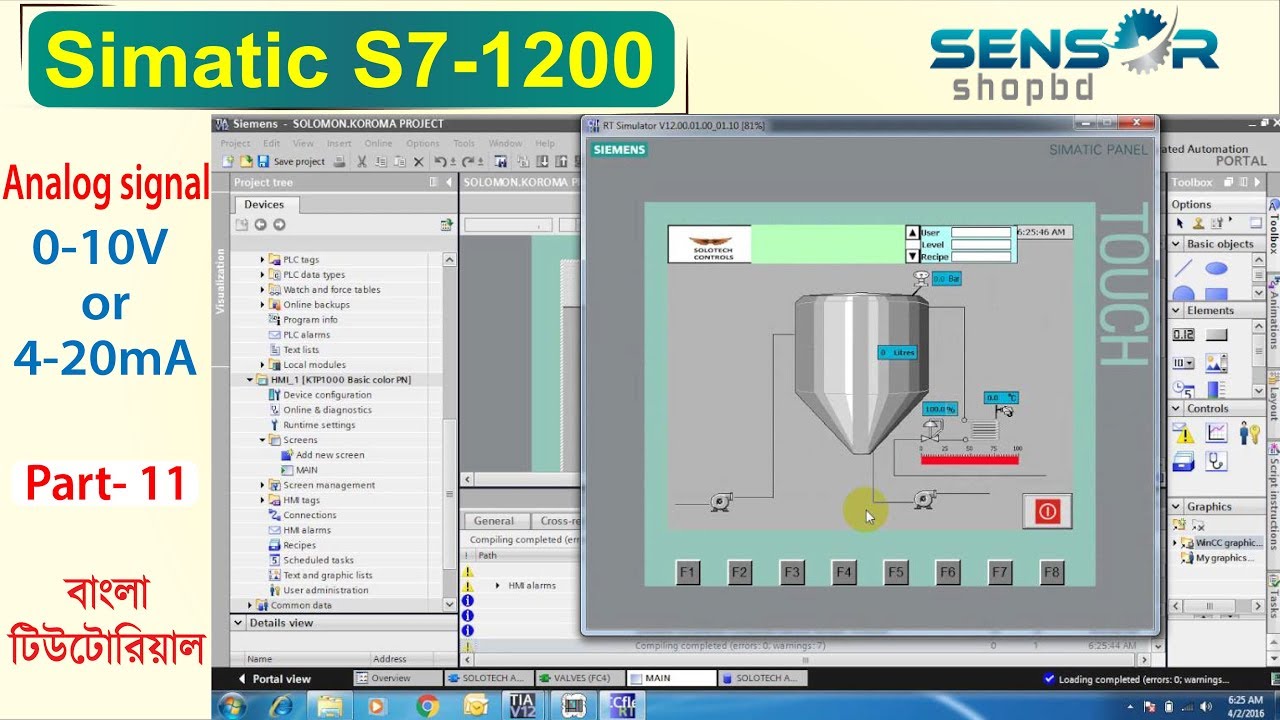Viewport: 1280px width, 720px height.
Task: Collapse the Basic objects section in the Toolbox
Action: (x=1176, y=244)
